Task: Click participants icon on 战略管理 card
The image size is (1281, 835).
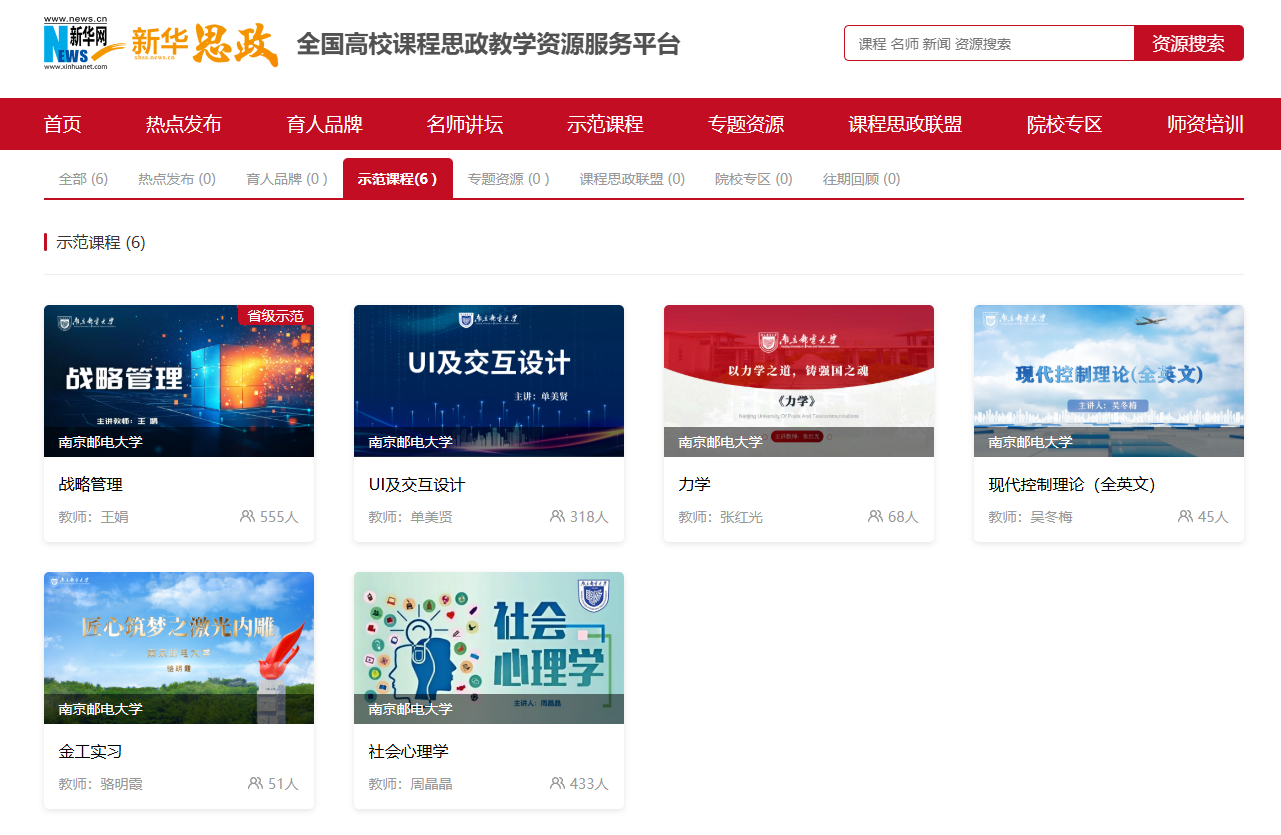Action: pyautogui.click(x=247, y=517)
